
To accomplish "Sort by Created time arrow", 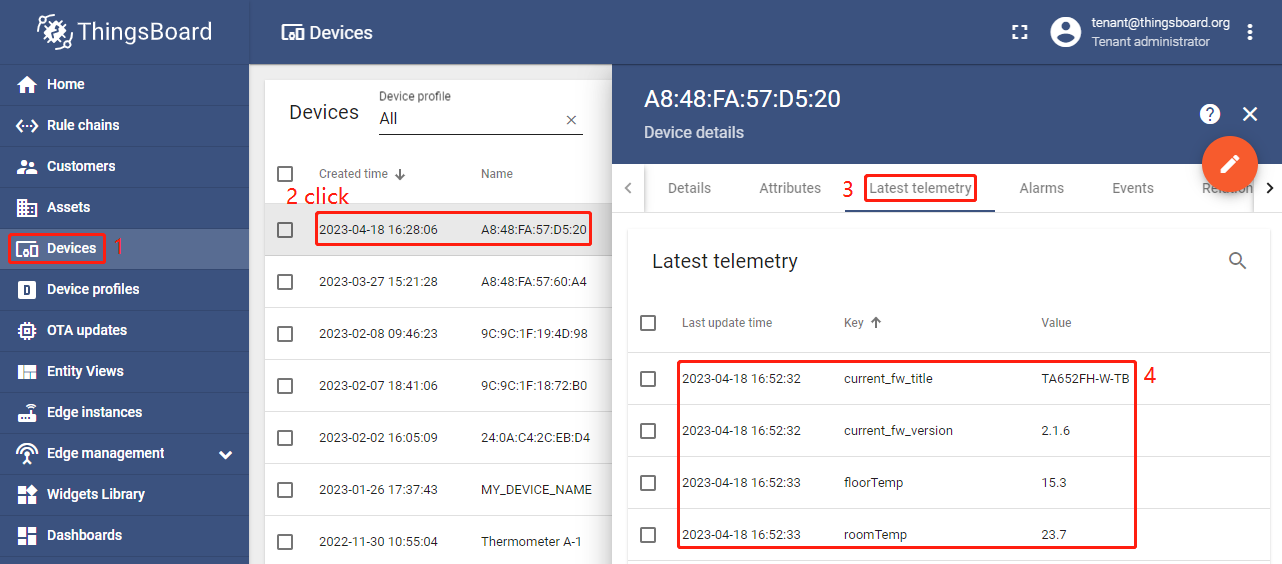I will [400, 174].
